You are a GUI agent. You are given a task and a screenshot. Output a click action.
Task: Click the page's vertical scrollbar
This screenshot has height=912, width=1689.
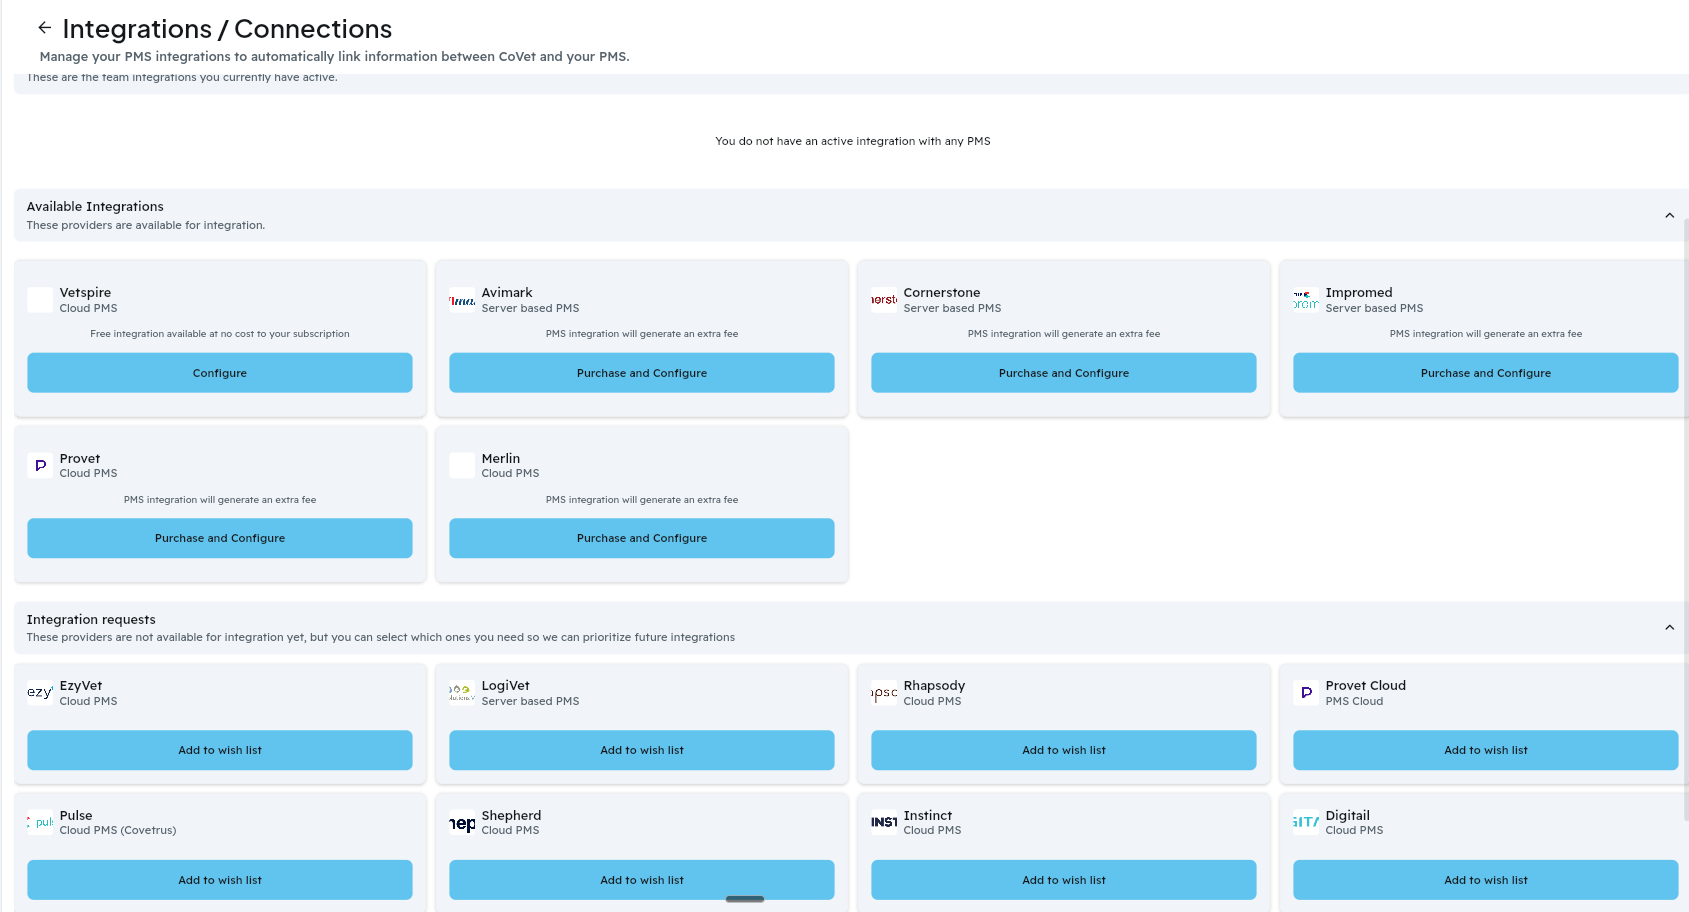[1686, 520]
